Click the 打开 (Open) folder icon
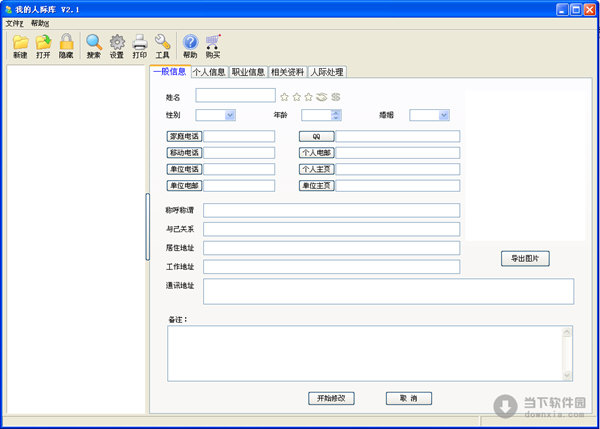Image resolution: width=600 pixels, height=429 pixels. 43,46
